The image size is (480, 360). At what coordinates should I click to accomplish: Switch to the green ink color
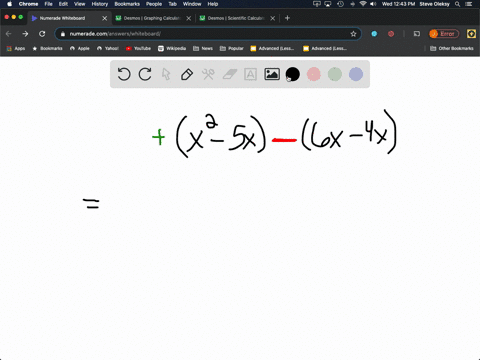(x=335, y=74)
